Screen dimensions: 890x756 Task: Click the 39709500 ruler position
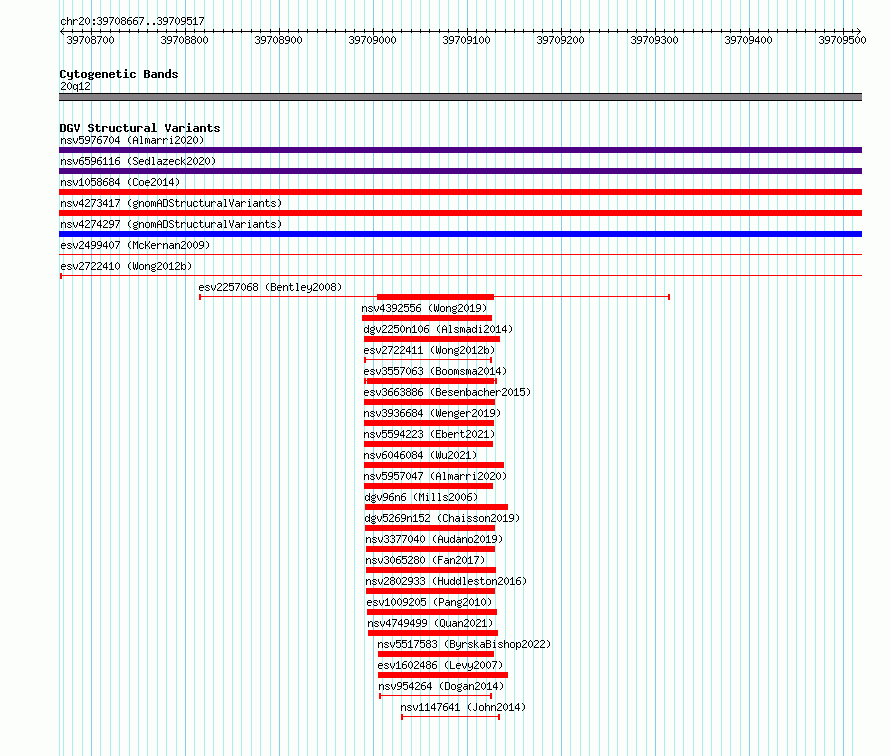point(842,40)
